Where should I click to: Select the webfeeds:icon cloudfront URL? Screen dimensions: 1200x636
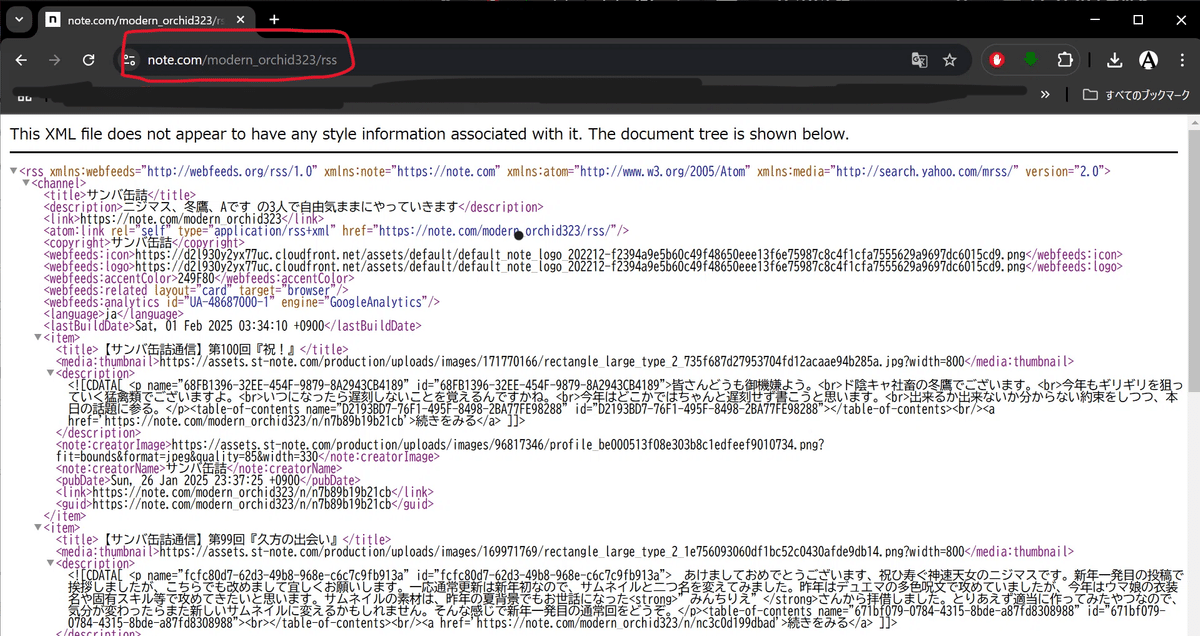click(582, 255)
